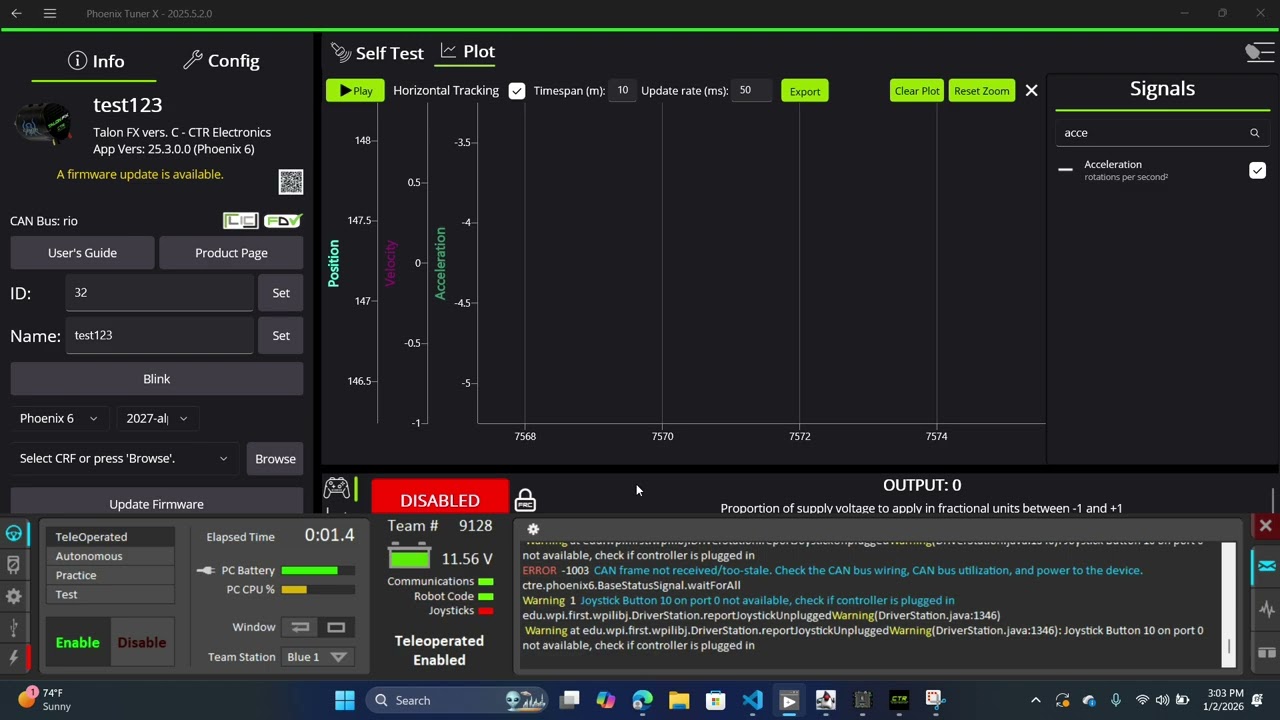1280x720 pixels.
Task: Show the Messages envelope tab in Driver Station
Action: click(1266, 566)
